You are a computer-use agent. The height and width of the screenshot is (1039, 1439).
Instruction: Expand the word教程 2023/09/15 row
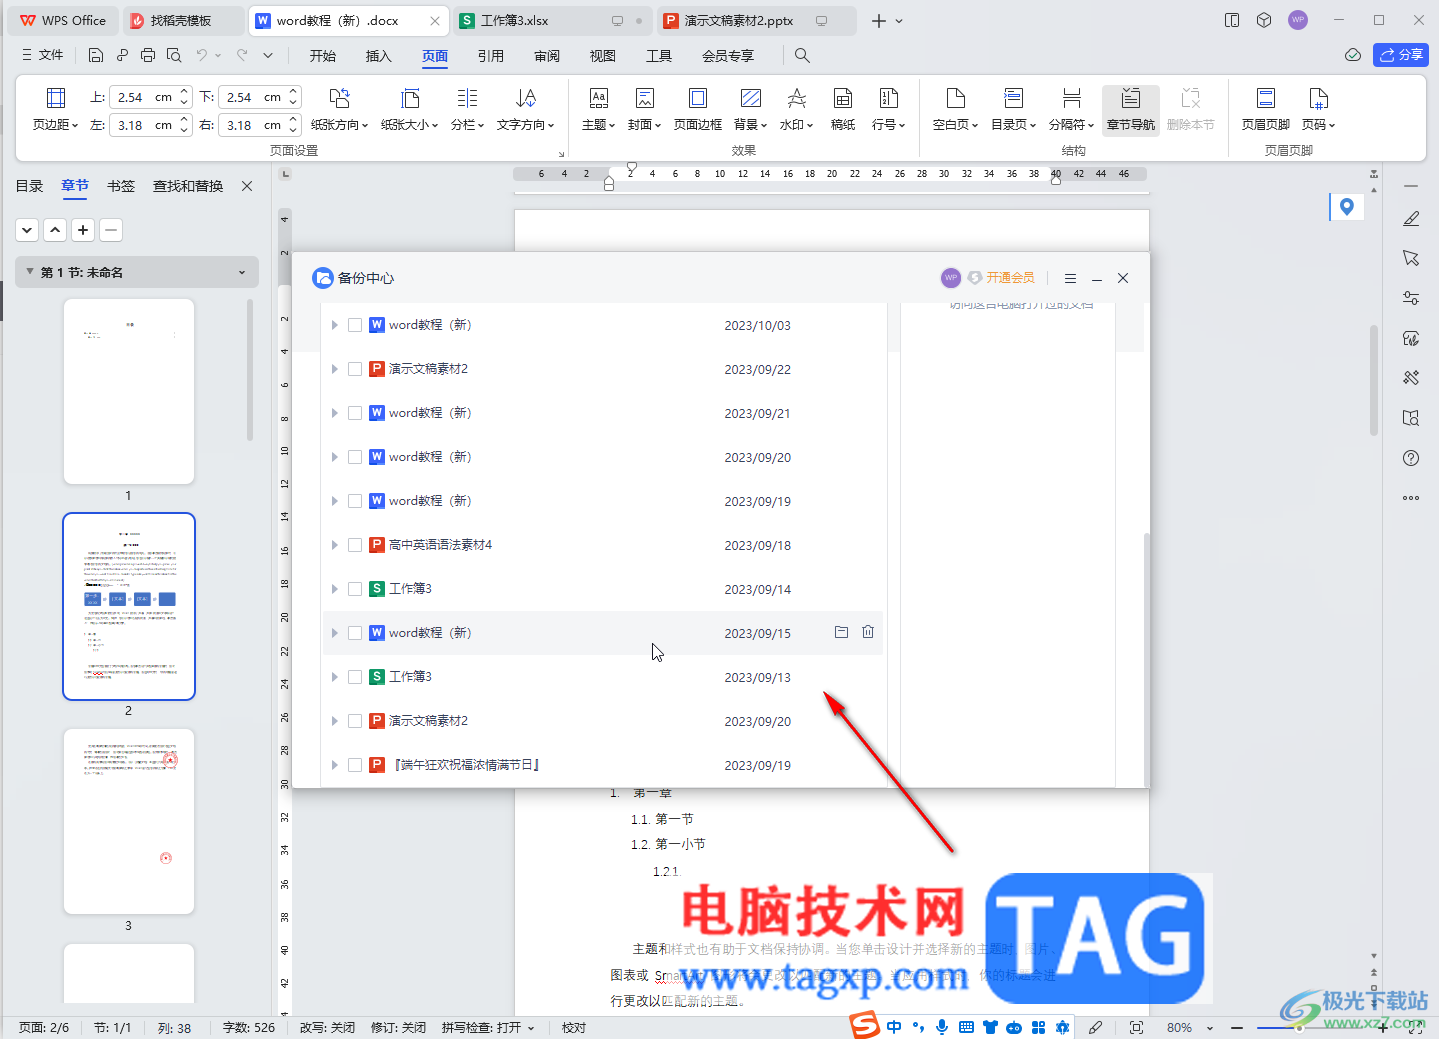[x=334, y=633]
